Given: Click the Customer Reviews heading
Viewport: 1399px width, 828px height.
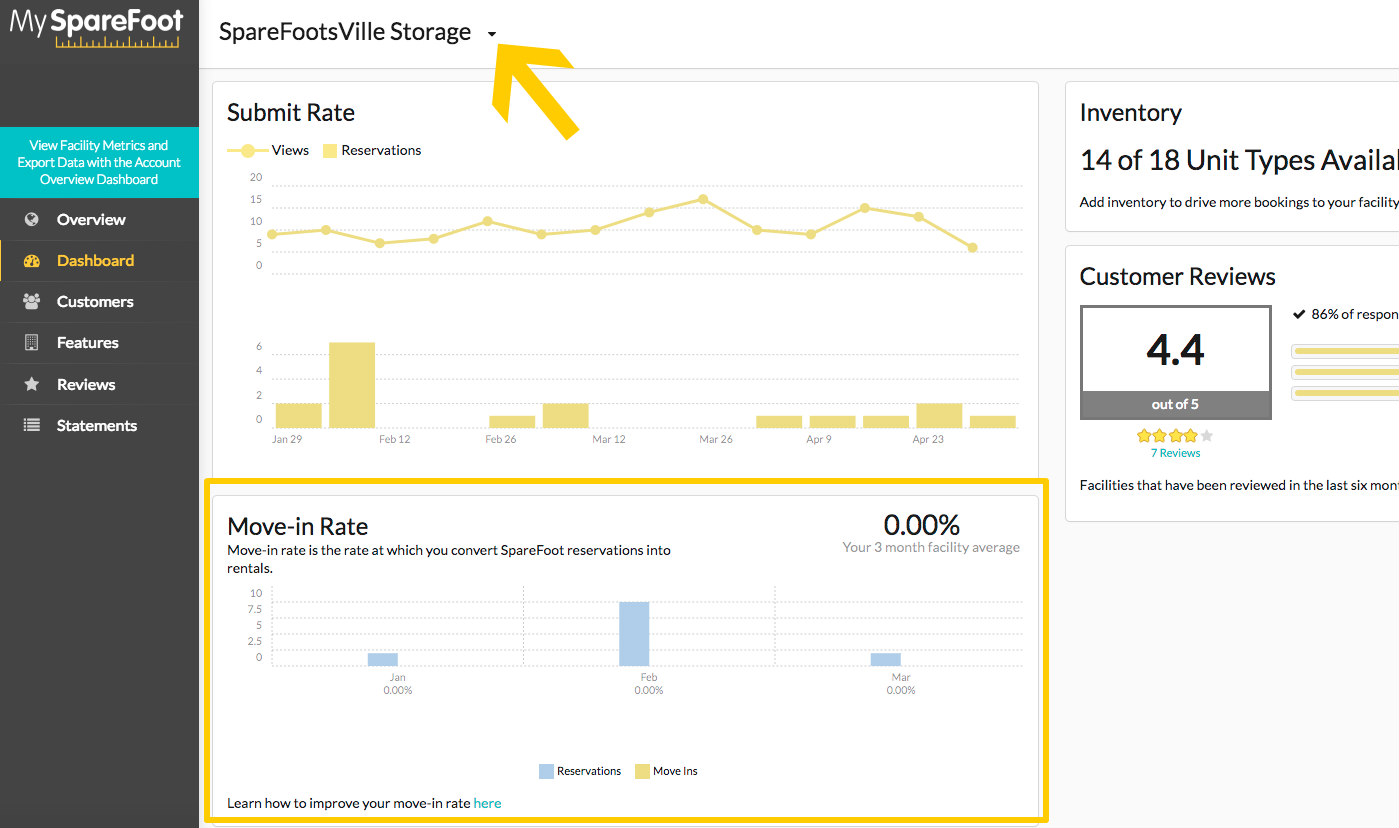Looking at the screenshot, I should click(x=1178, y=277).
